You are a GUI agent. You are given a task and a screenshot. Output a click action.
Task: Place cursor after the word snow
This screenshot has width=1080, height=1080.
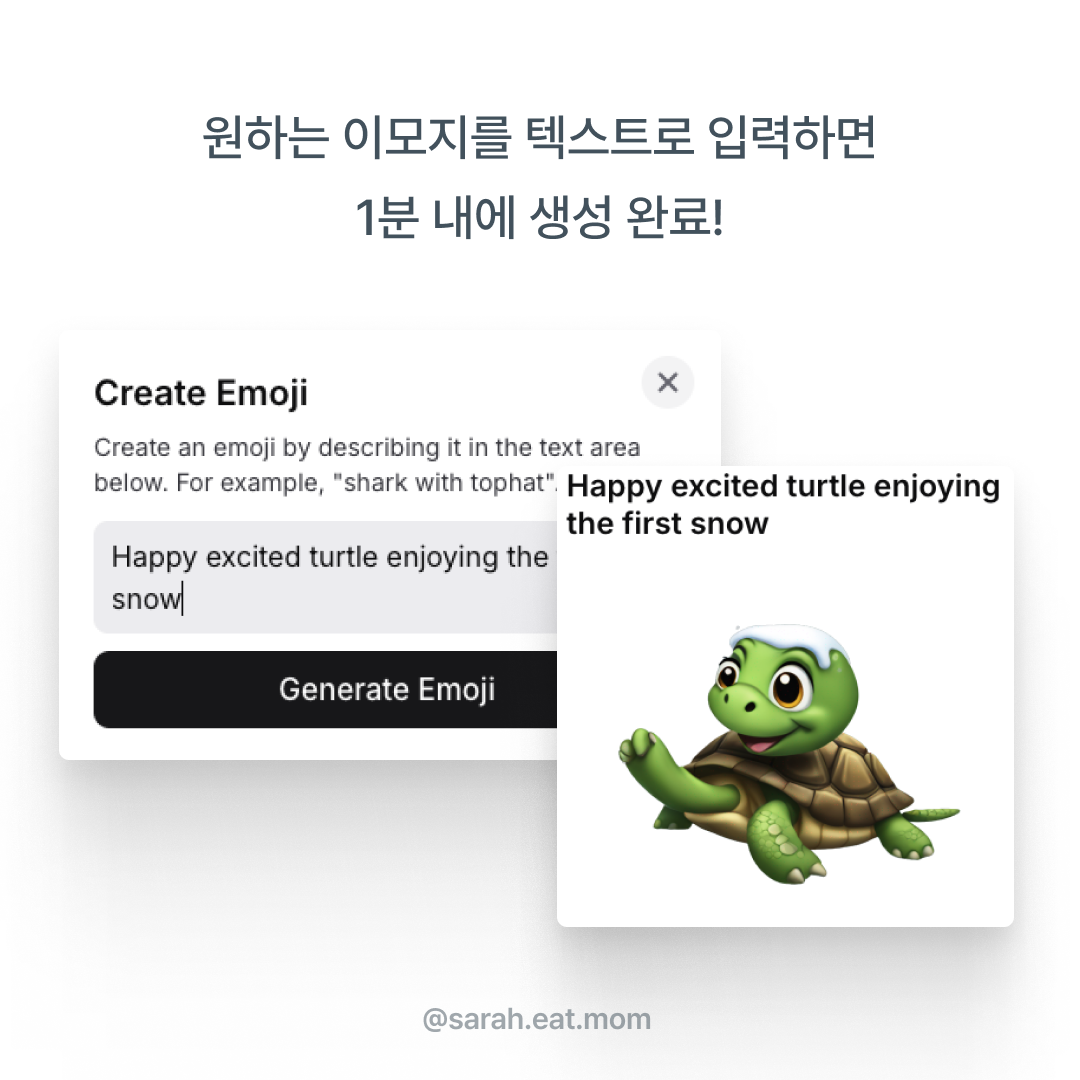[183, 599]
